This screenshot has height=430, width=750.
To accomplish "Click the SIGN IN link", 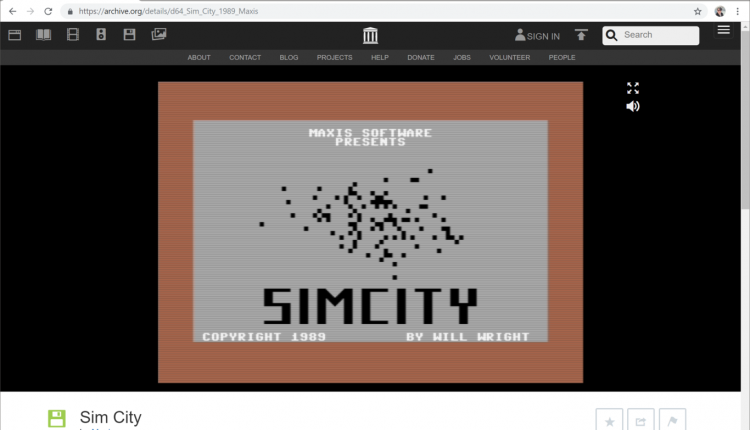I will click(538, 36).
